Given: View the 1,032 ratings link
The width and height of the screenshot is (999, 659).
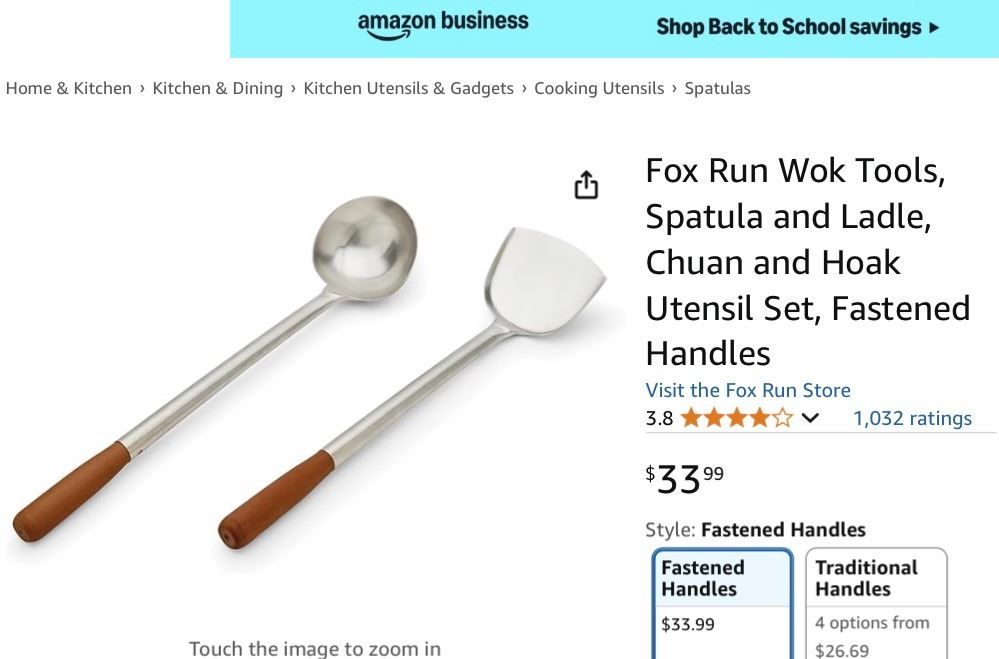Looking at the screenshot, I should (912, 418).
